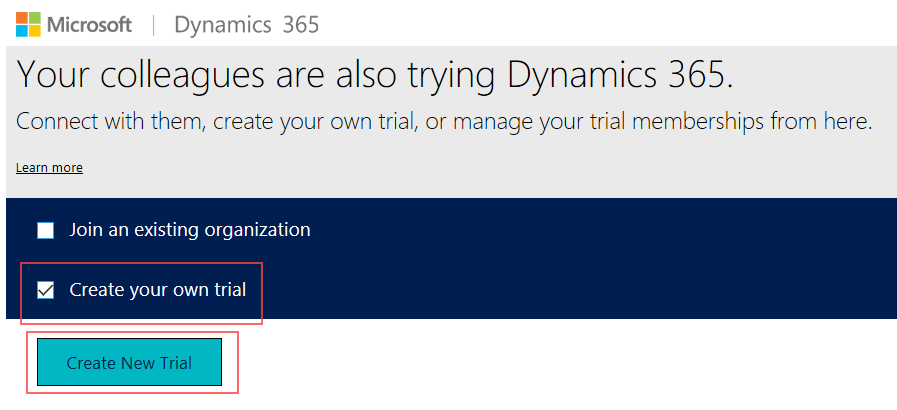
Task: Click the red square of the Microsoft logo
Action: click(21, 18)
